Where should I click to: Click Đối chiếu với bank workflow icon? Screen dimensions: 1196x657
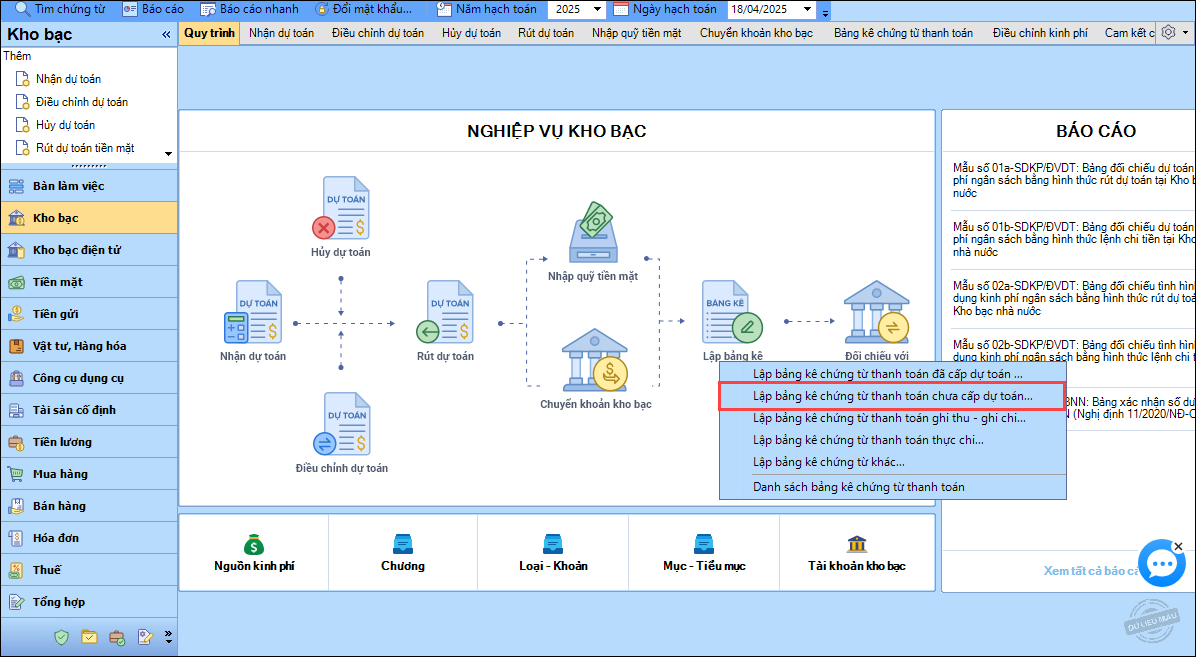click(x=876, y=311)
